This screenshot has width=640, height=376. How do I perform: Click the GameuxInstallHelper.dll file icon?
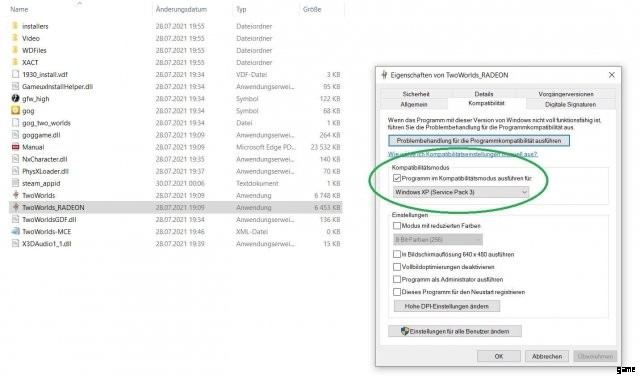15,87
